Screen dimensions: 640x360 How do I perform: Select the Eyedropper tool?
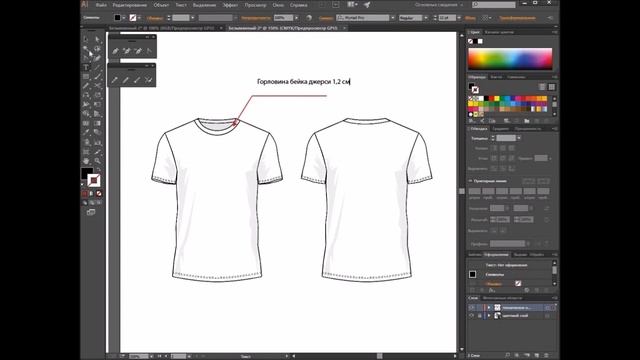[86, 132]
